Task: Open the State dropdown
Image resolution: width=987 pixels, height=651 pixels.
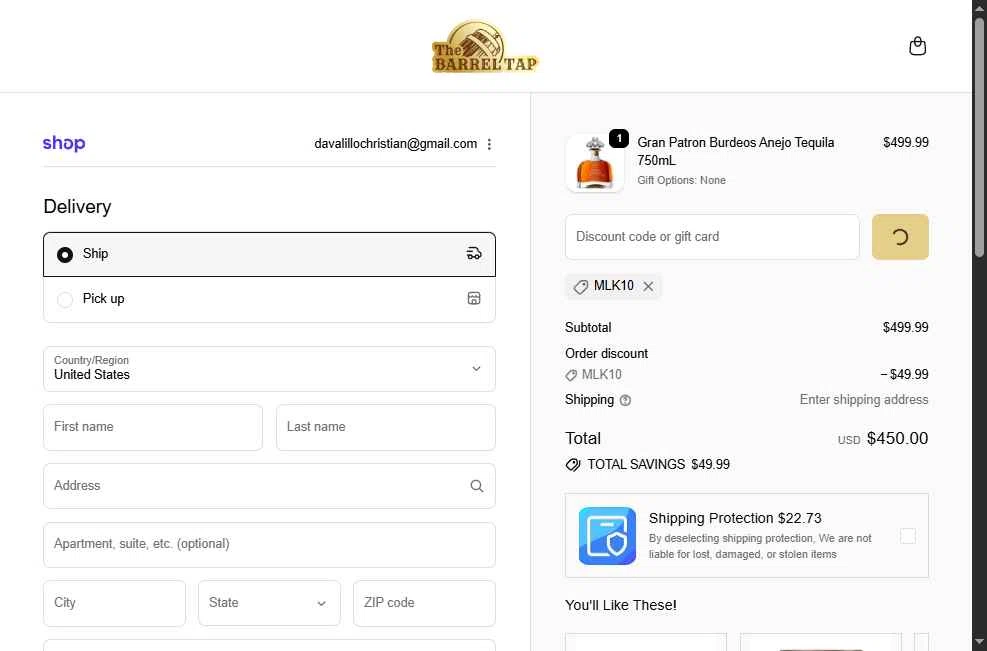Action: tap(269, 603)
